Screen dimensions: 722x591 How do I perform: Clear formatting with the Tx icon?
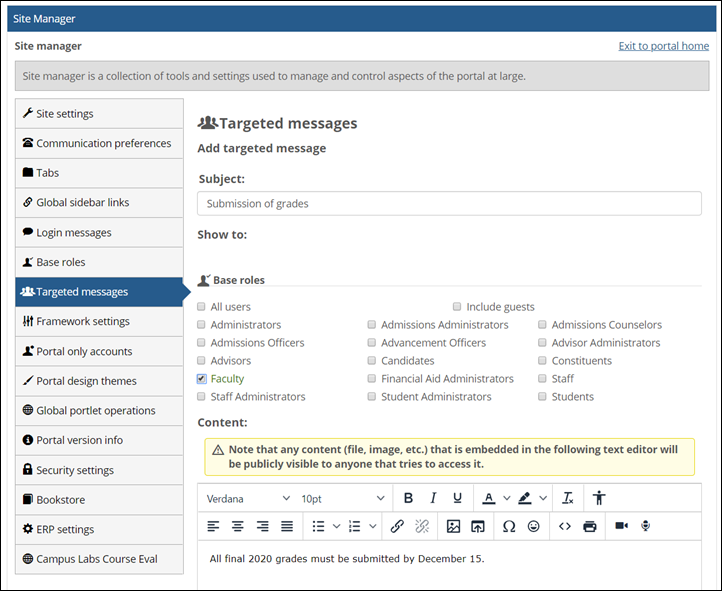(568, 498)
